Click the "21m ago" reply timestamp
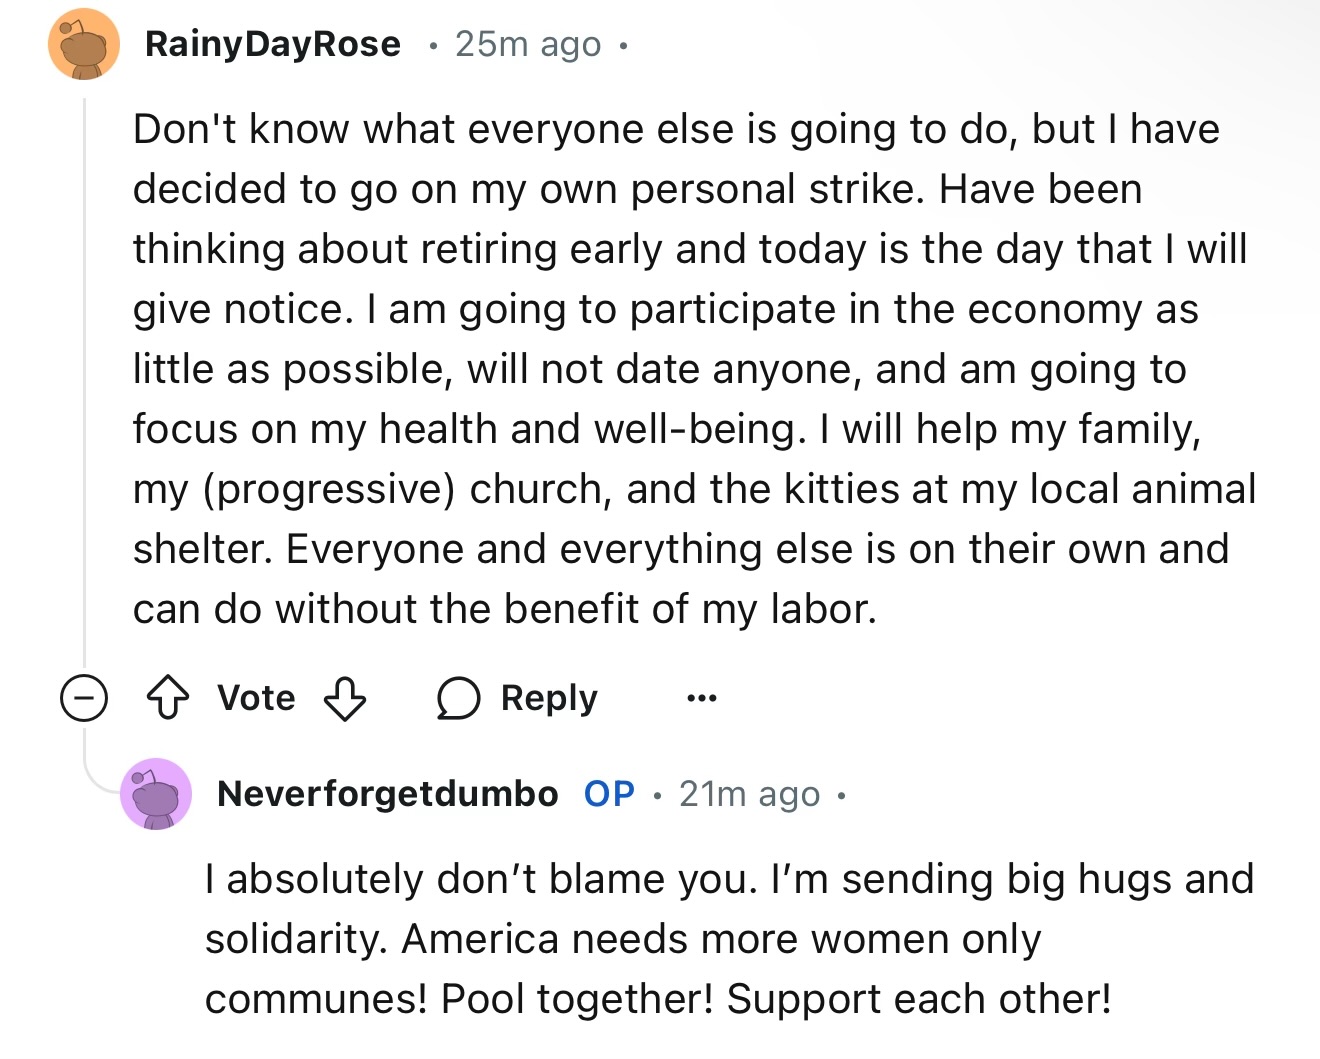This screenshot has height=1059, width=1320. coord(749,794)
